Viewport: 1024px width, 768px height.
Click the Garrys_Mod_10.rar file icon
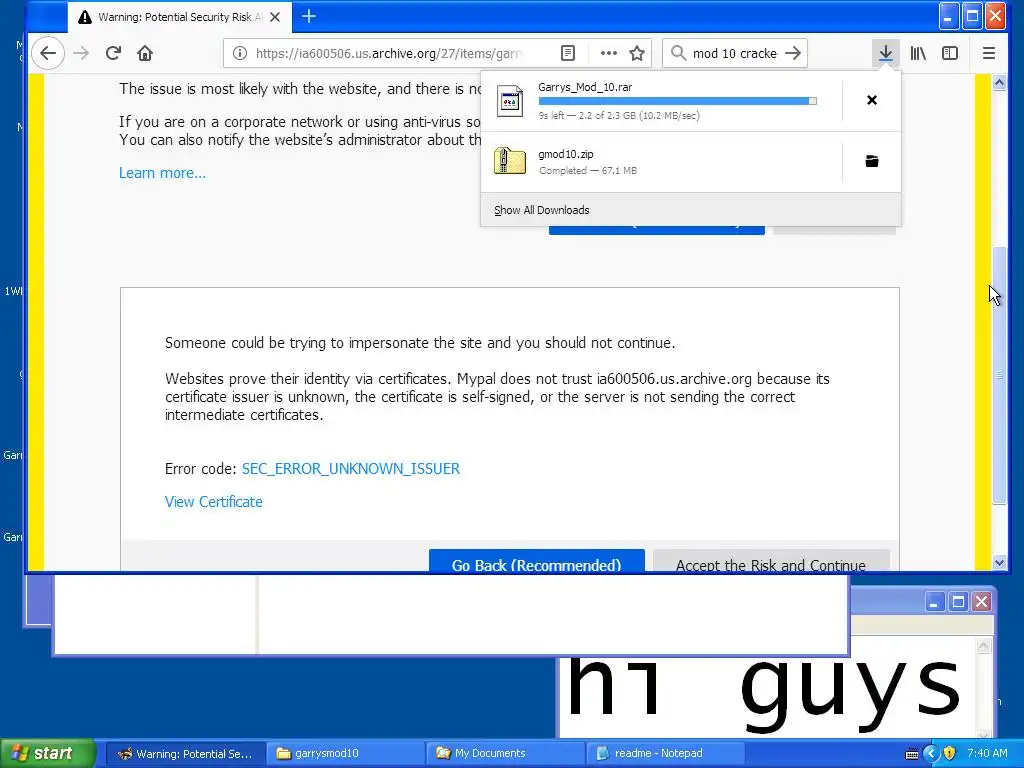point(509,101)
